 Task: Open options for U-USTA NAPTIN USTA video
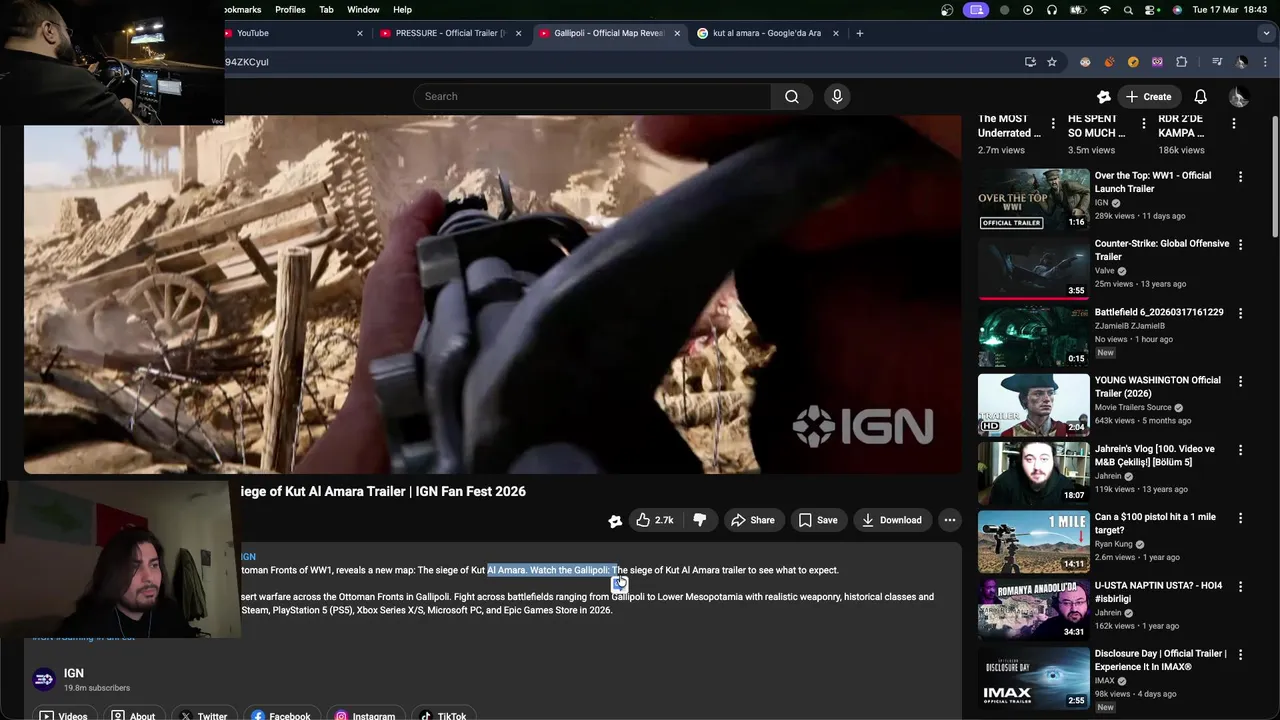[1240, 586]
